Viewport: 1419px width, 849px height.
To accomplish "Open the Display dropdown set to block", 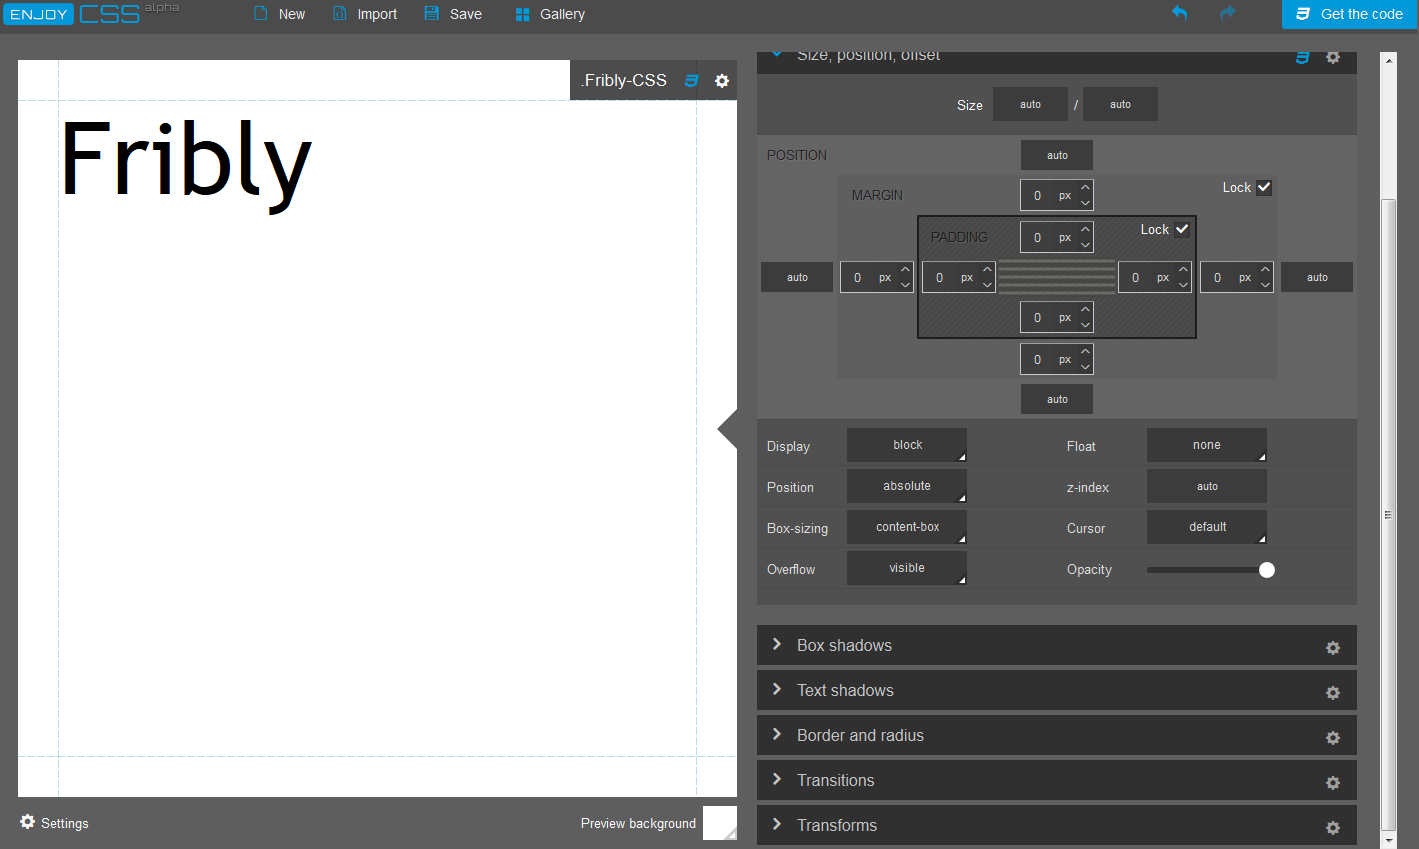I will tap(906, 445).
